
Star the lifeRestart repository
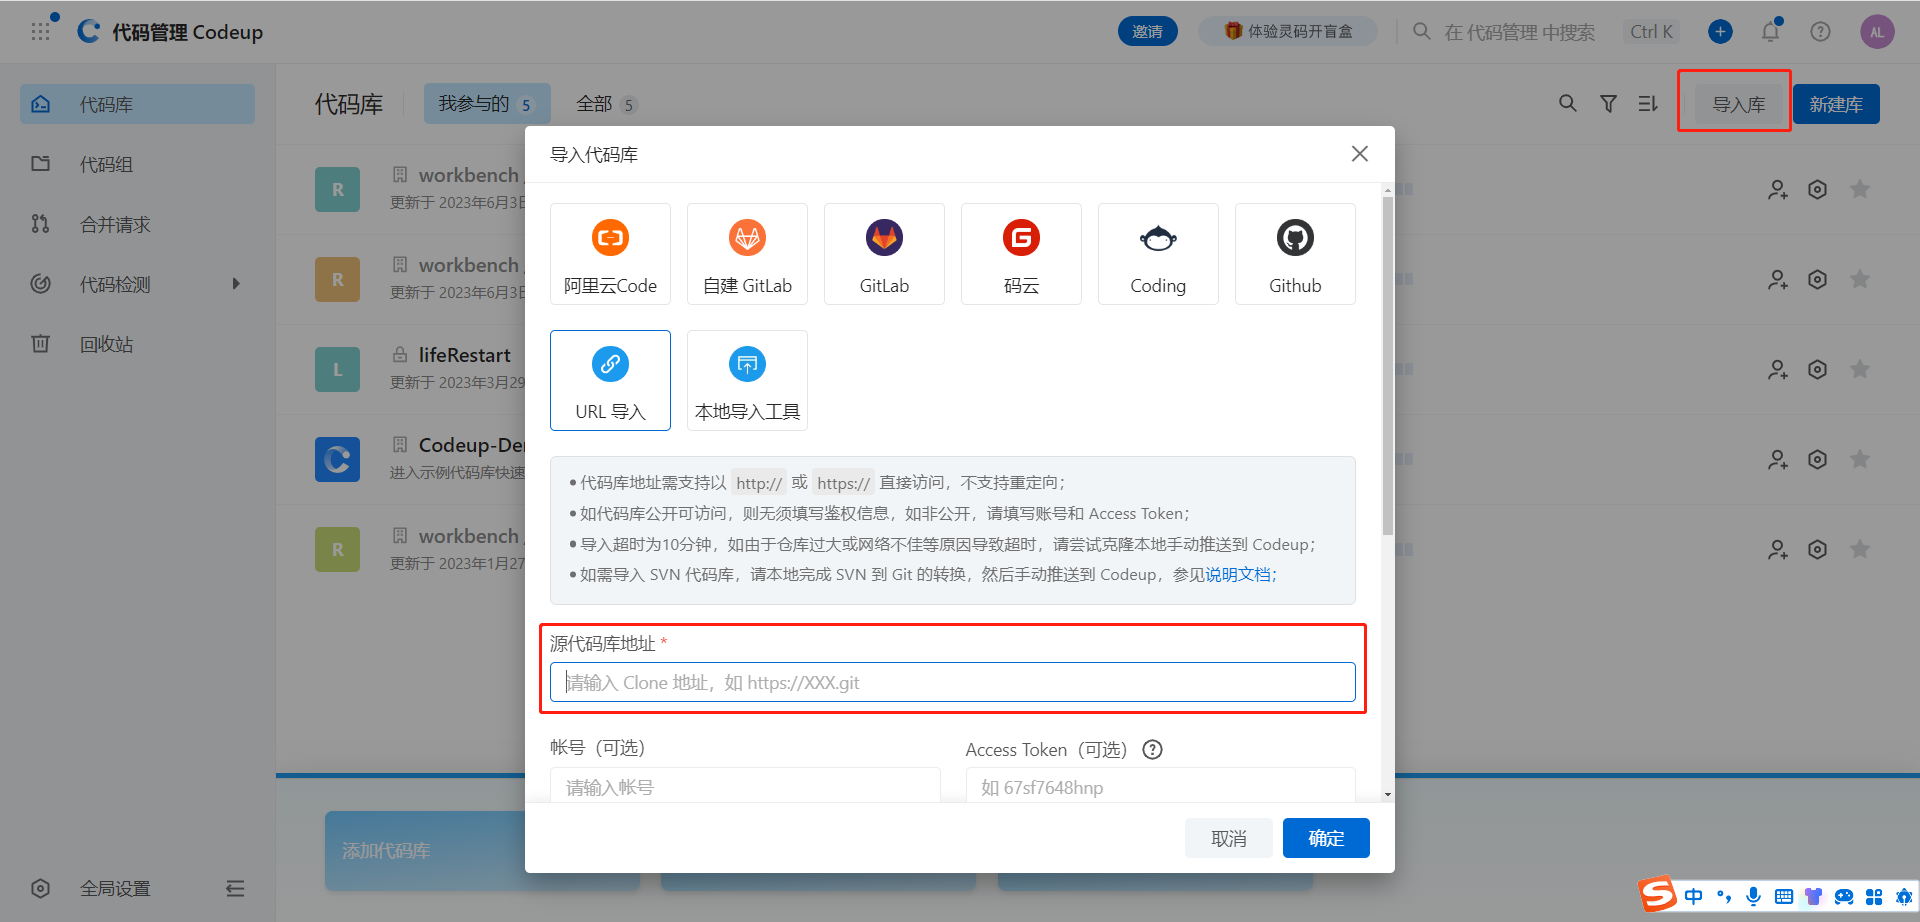(x=1860, y=370)
